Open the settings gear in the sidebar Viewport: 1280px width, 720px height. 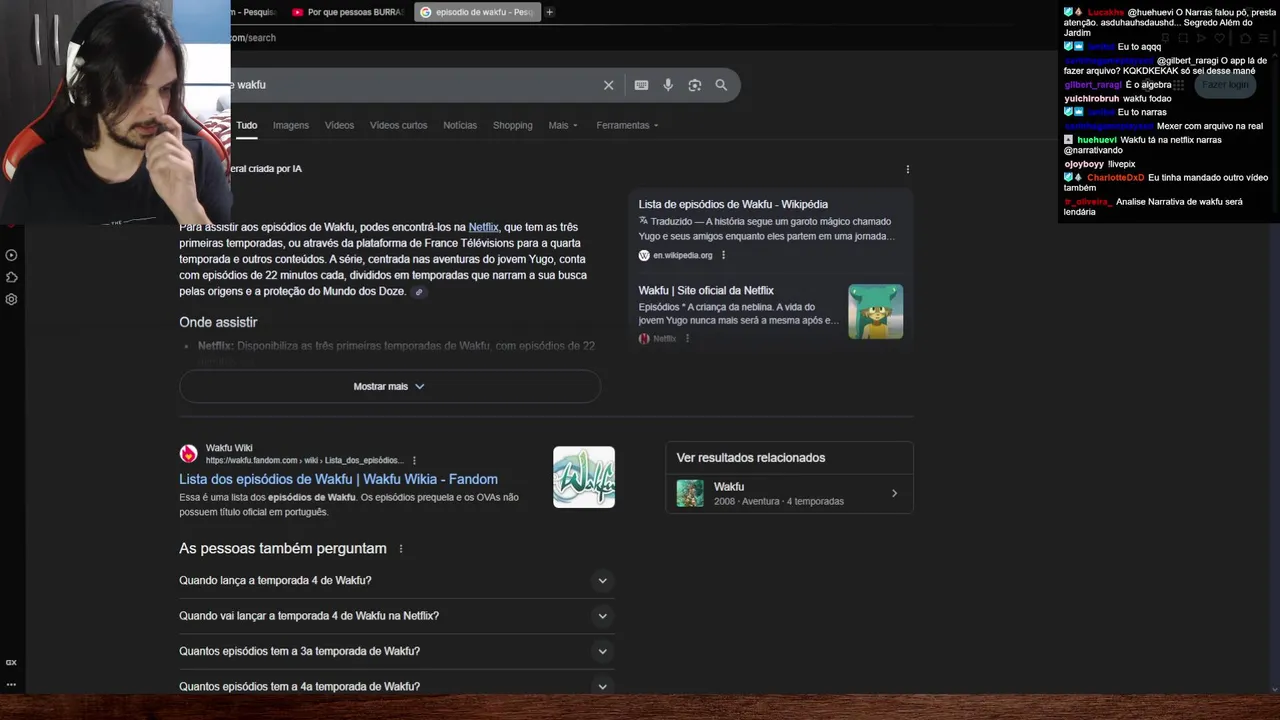coord(11,299)
